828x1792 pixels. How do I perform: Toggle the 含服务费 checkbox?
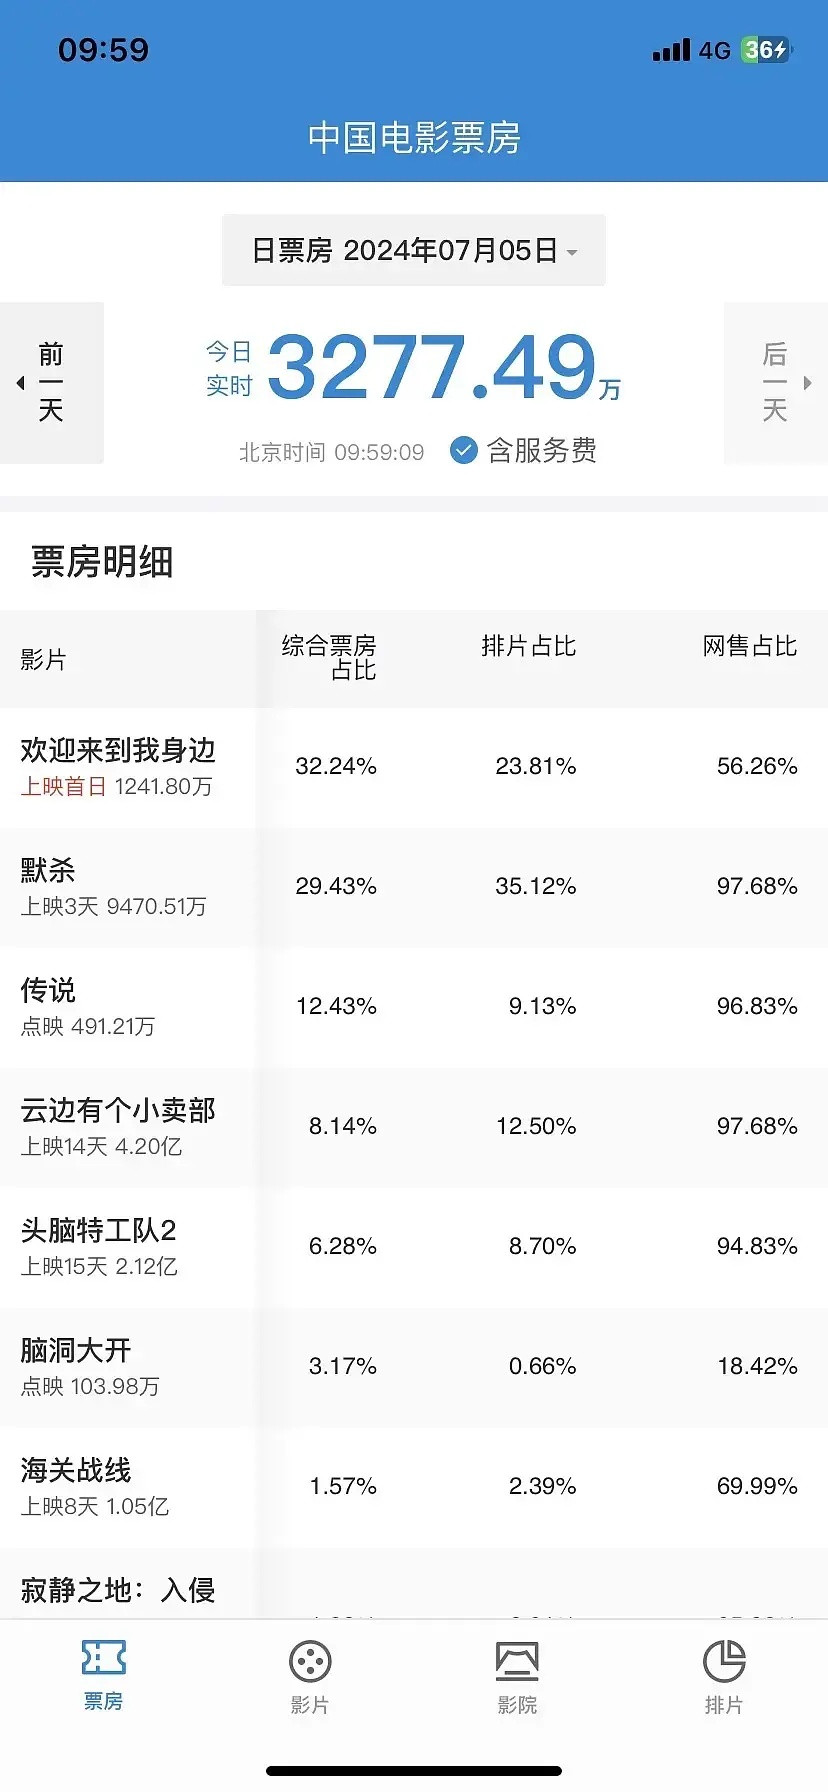(463, 451)
